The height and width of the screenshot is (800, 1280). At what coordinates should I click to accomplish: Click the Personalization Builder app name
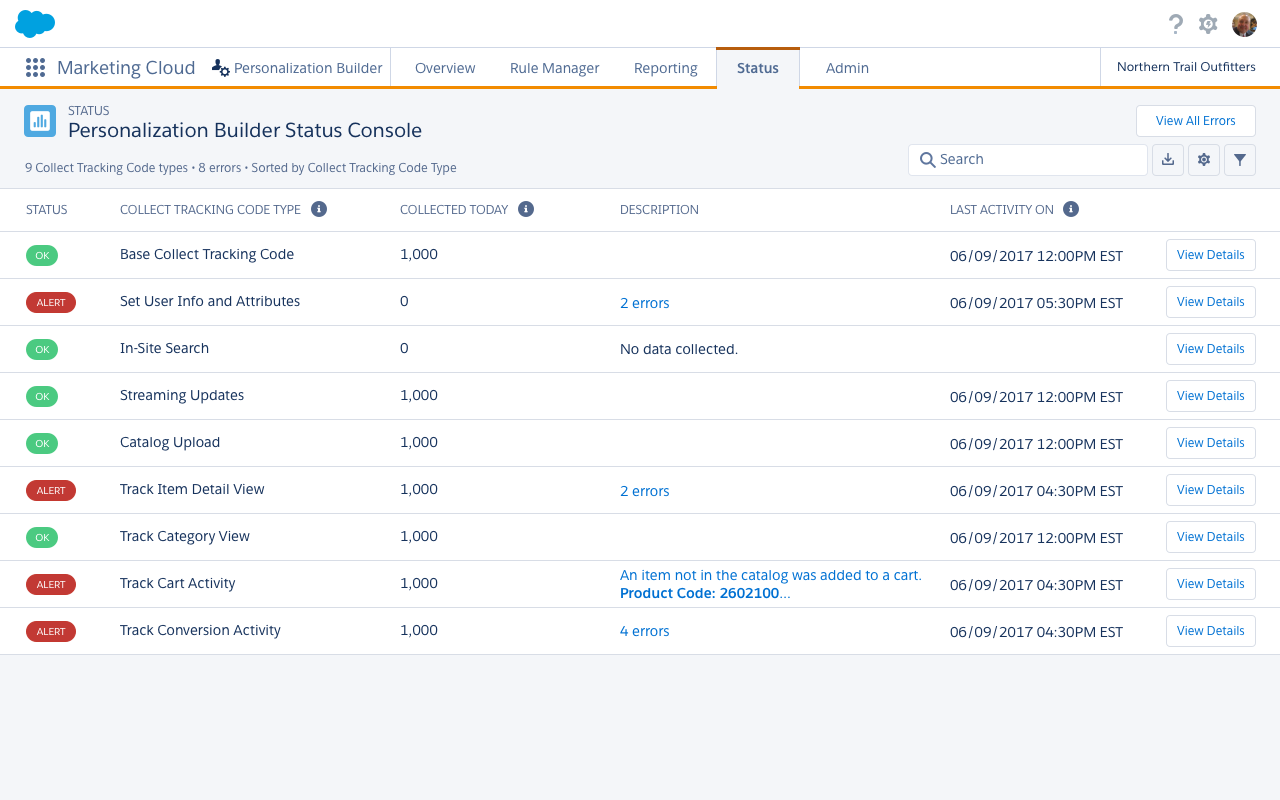(308, 68)
